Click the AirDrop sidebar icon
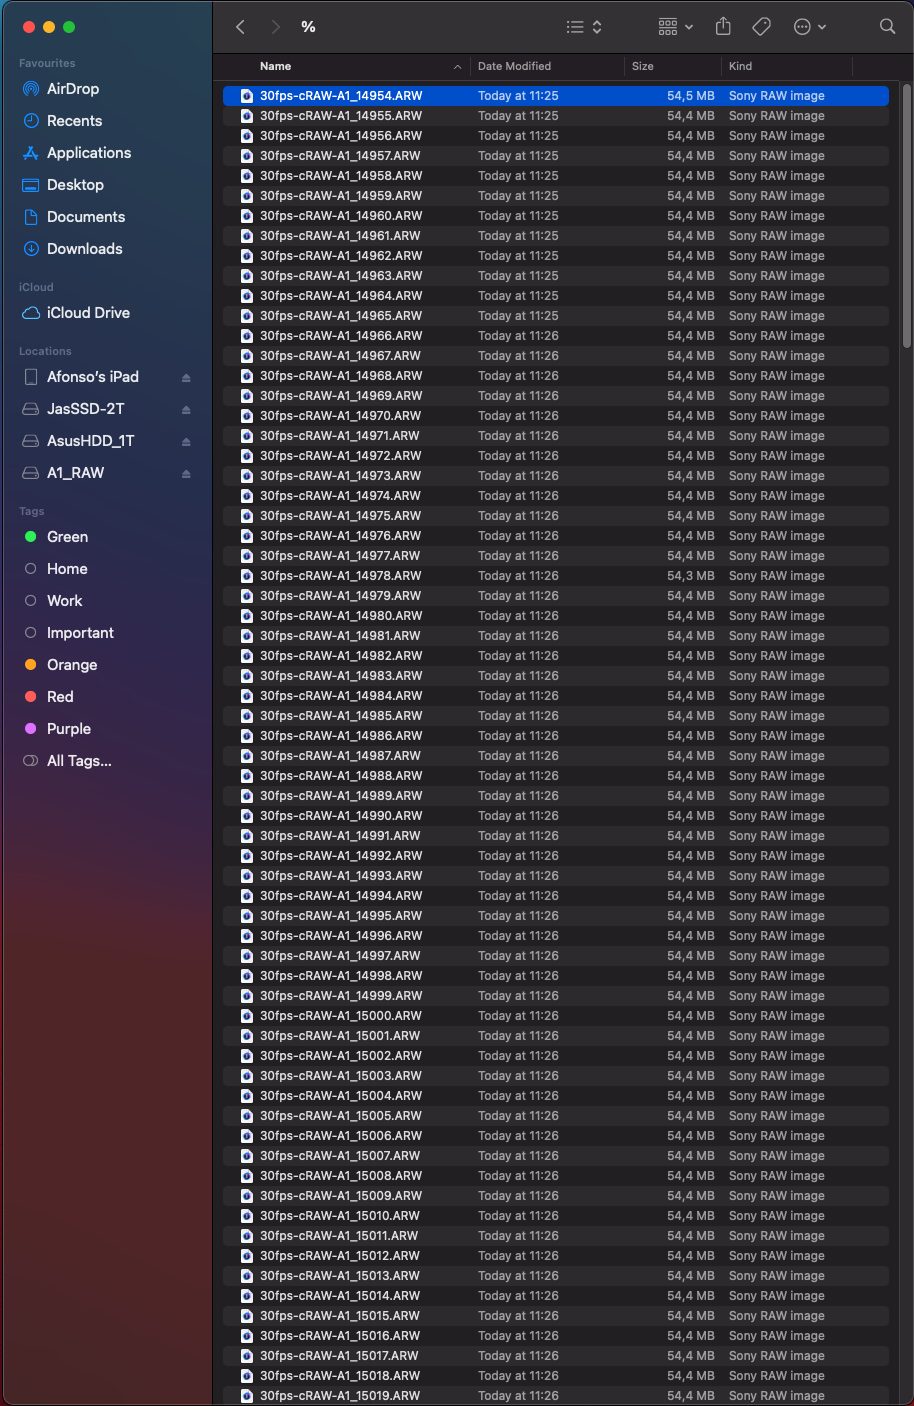This screenshot has height=1406, width=914. click(31, 89)
